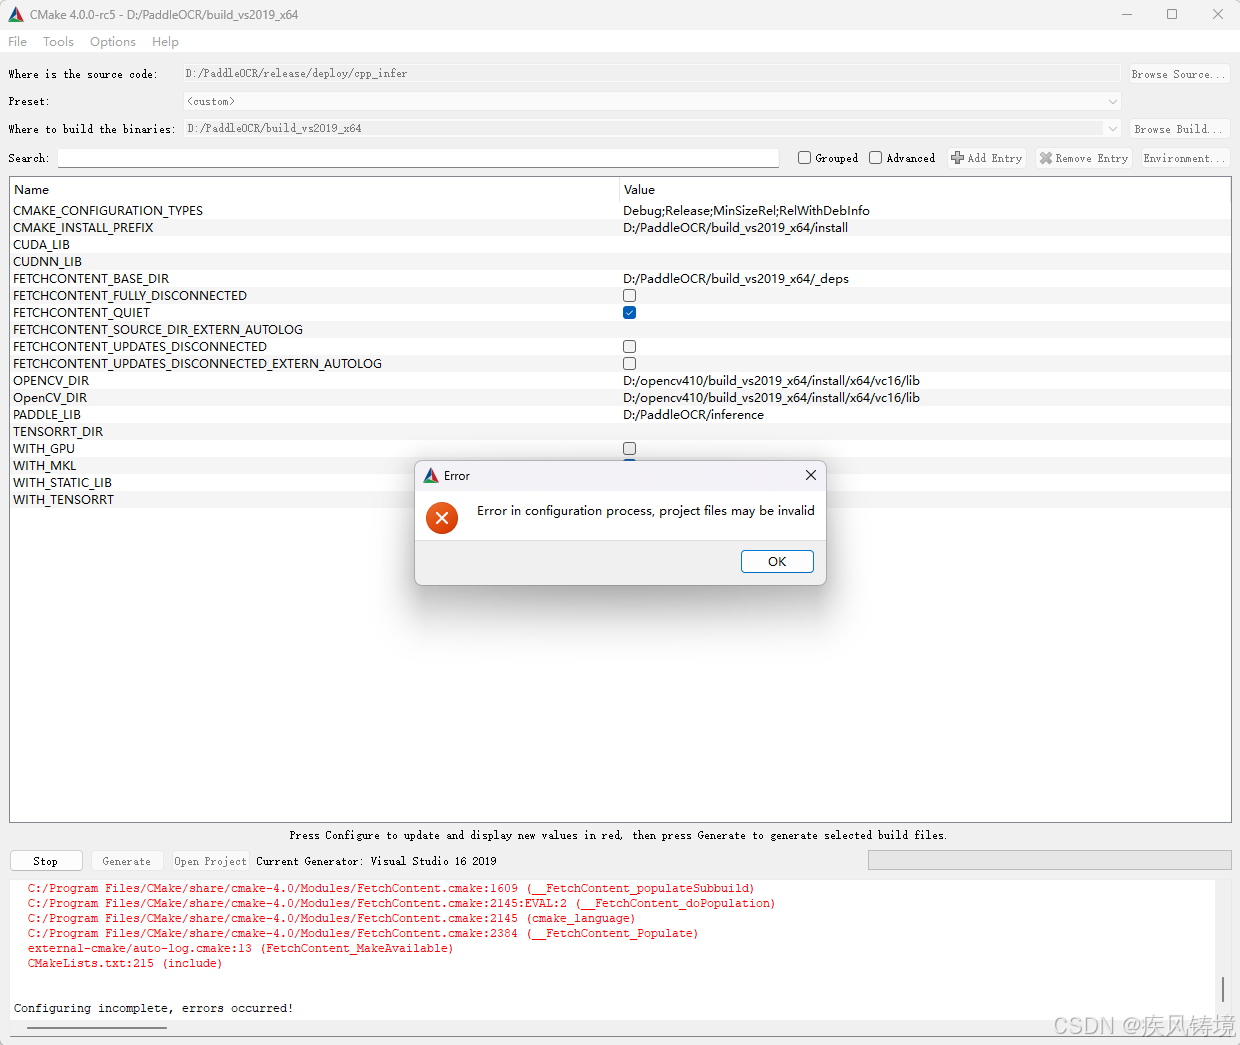Expand the build binaries path dropdown

[x=1113, y=128]
